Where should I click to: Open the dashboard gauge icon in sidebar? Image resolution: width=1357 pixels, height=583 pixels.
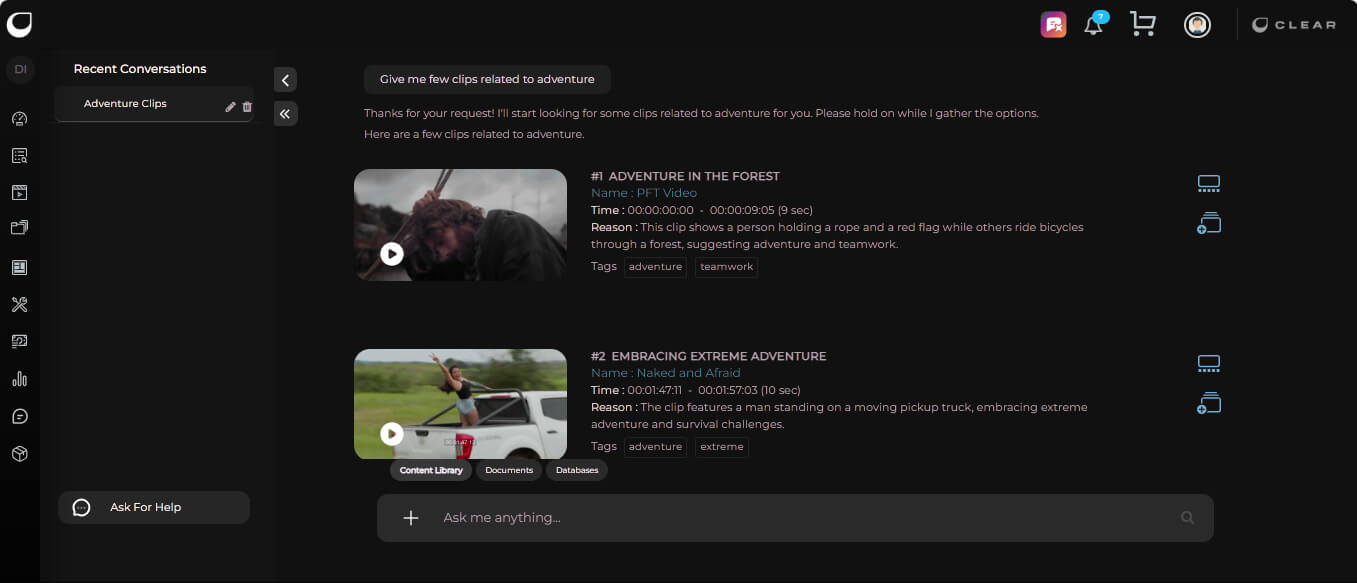coord(19,119)
